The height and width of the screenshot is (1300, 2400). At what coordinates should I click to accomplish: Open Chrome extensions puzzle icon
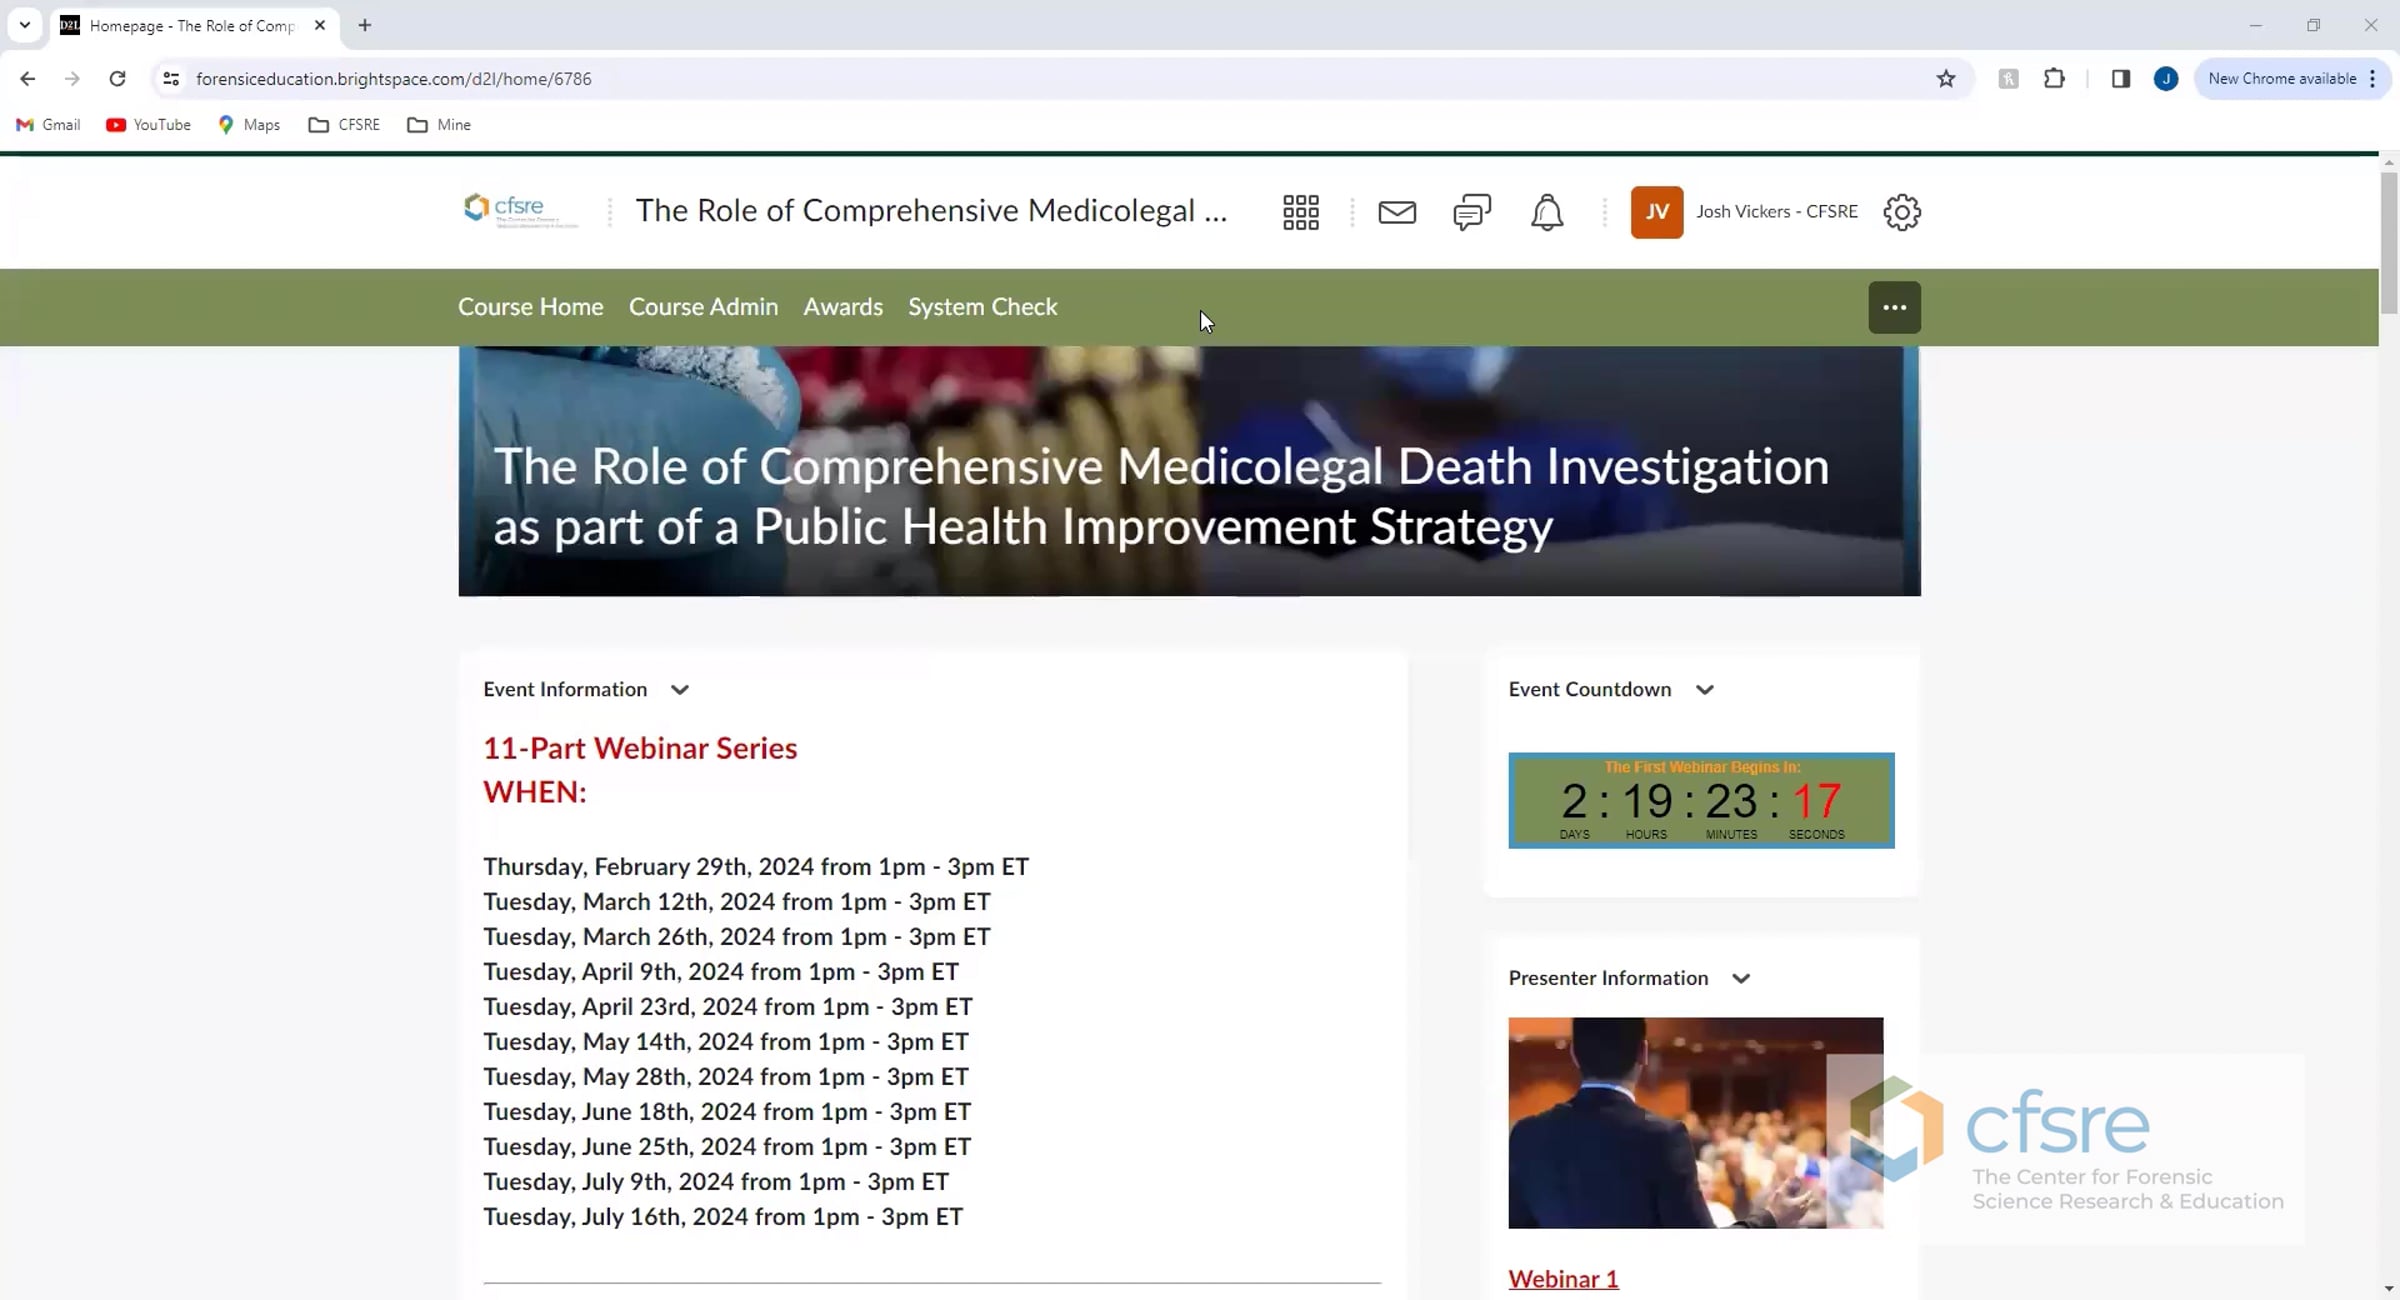(2054, 79)
